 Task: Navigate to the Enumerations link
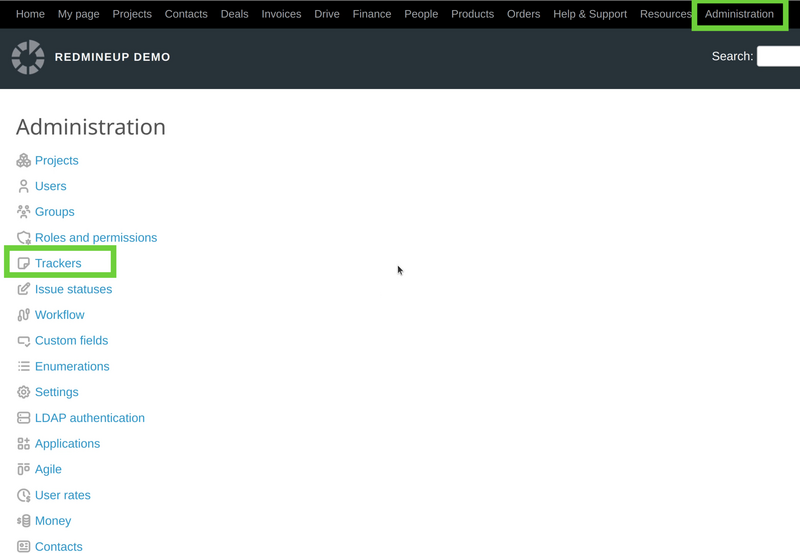(x=72, y=367)
